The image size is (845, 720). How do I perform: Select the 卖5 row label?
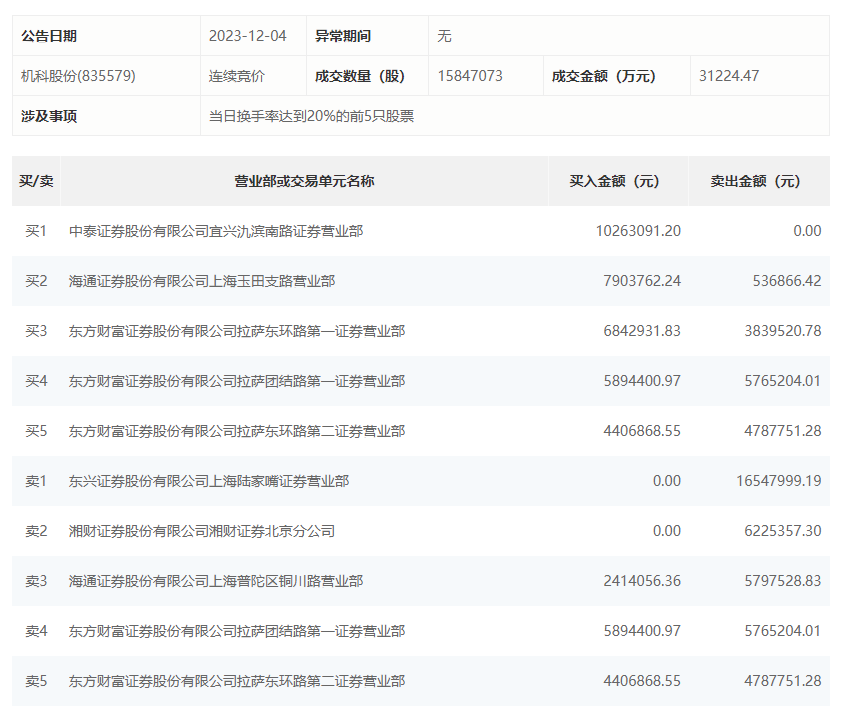[x=36, y=681]
